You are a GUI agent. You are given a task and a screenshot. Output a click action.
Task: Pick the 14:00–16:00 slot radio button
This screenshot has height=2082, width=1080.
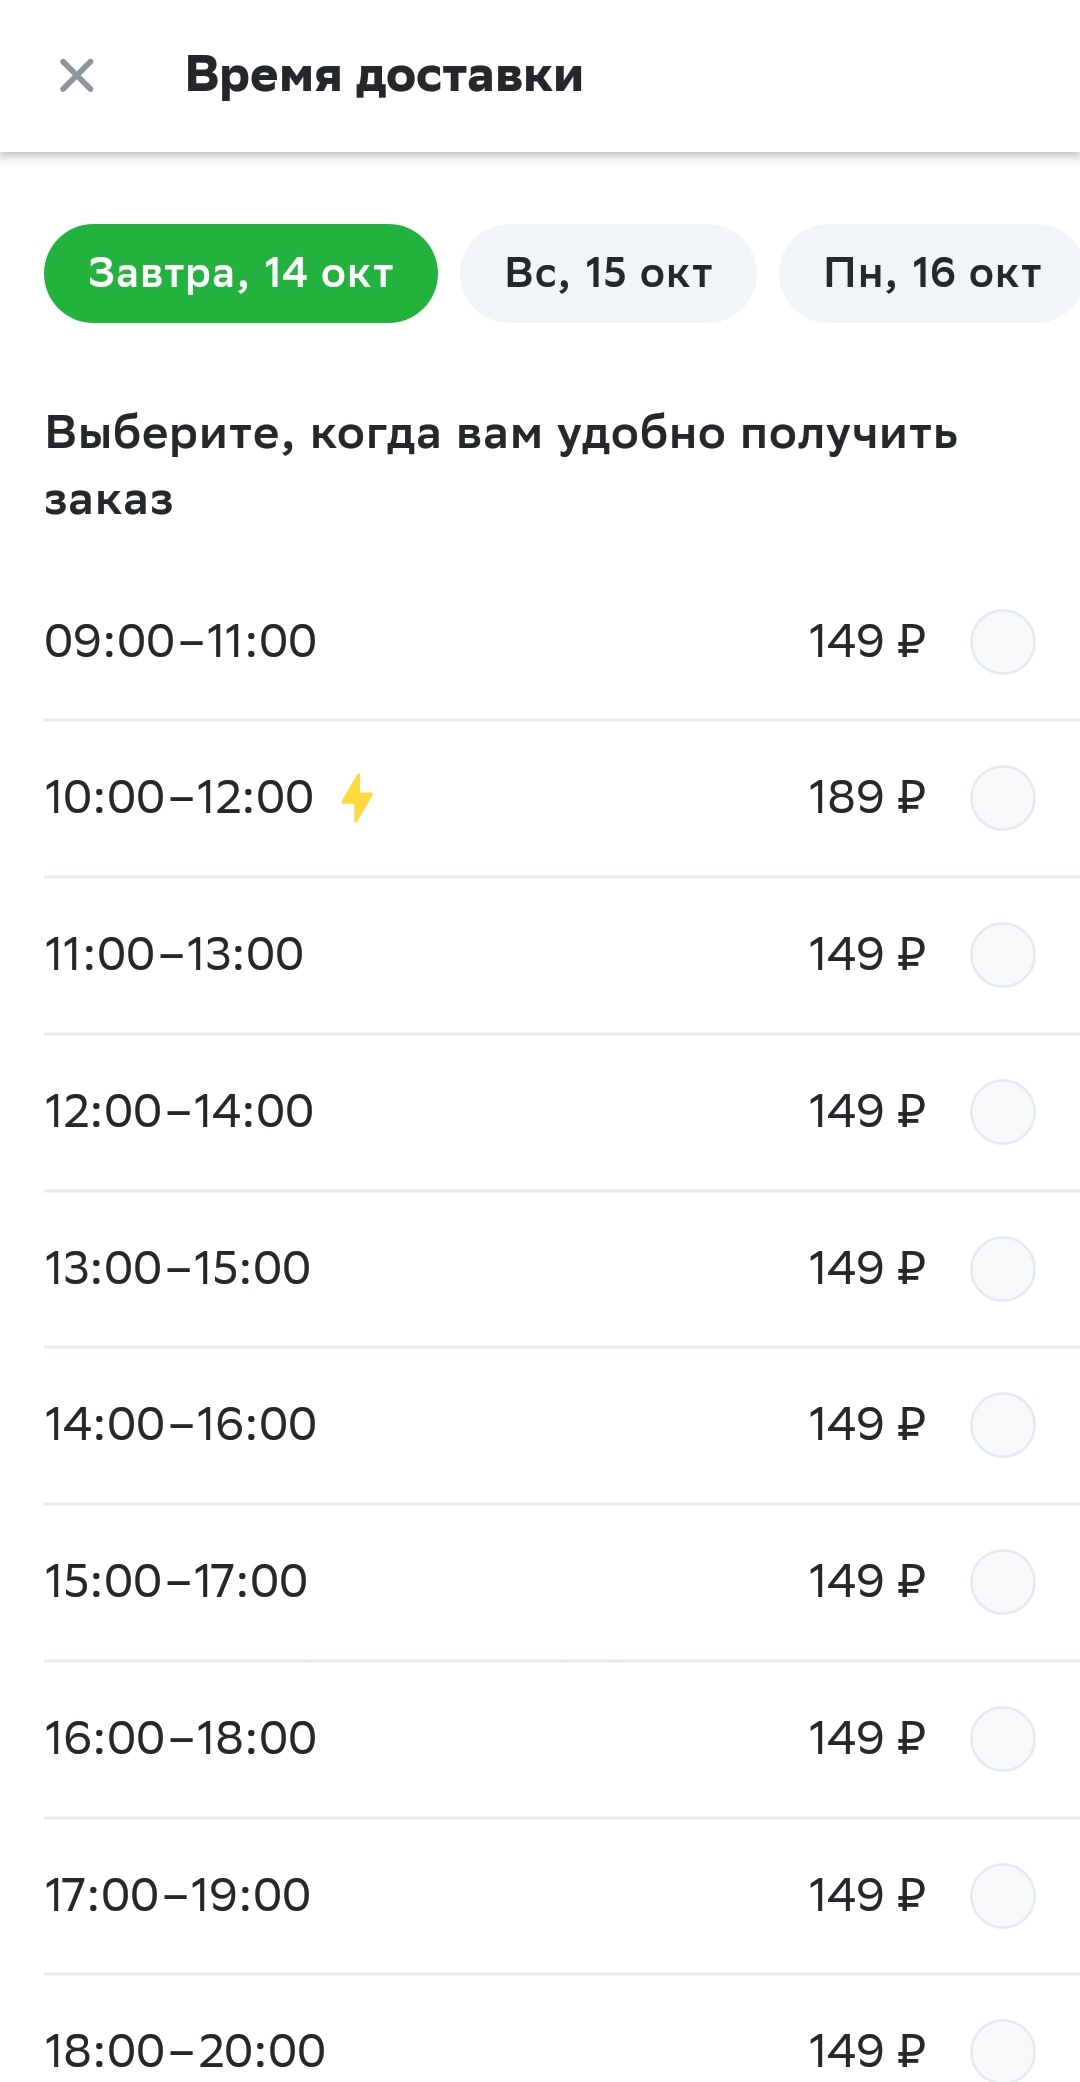1002,1424
